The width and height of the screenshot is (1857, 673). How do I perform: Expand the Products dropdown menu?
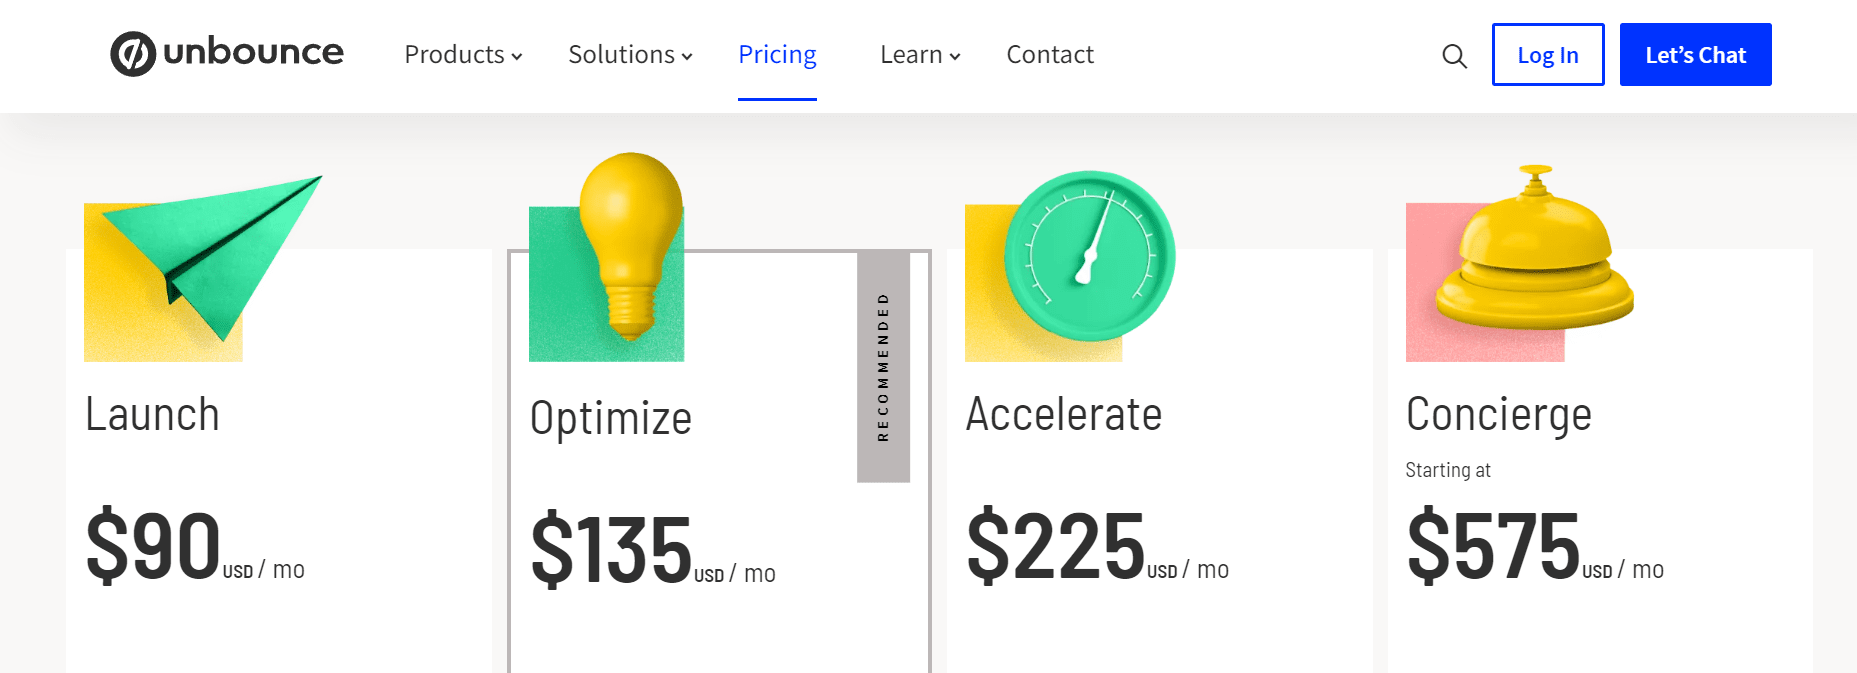point(463,55)
